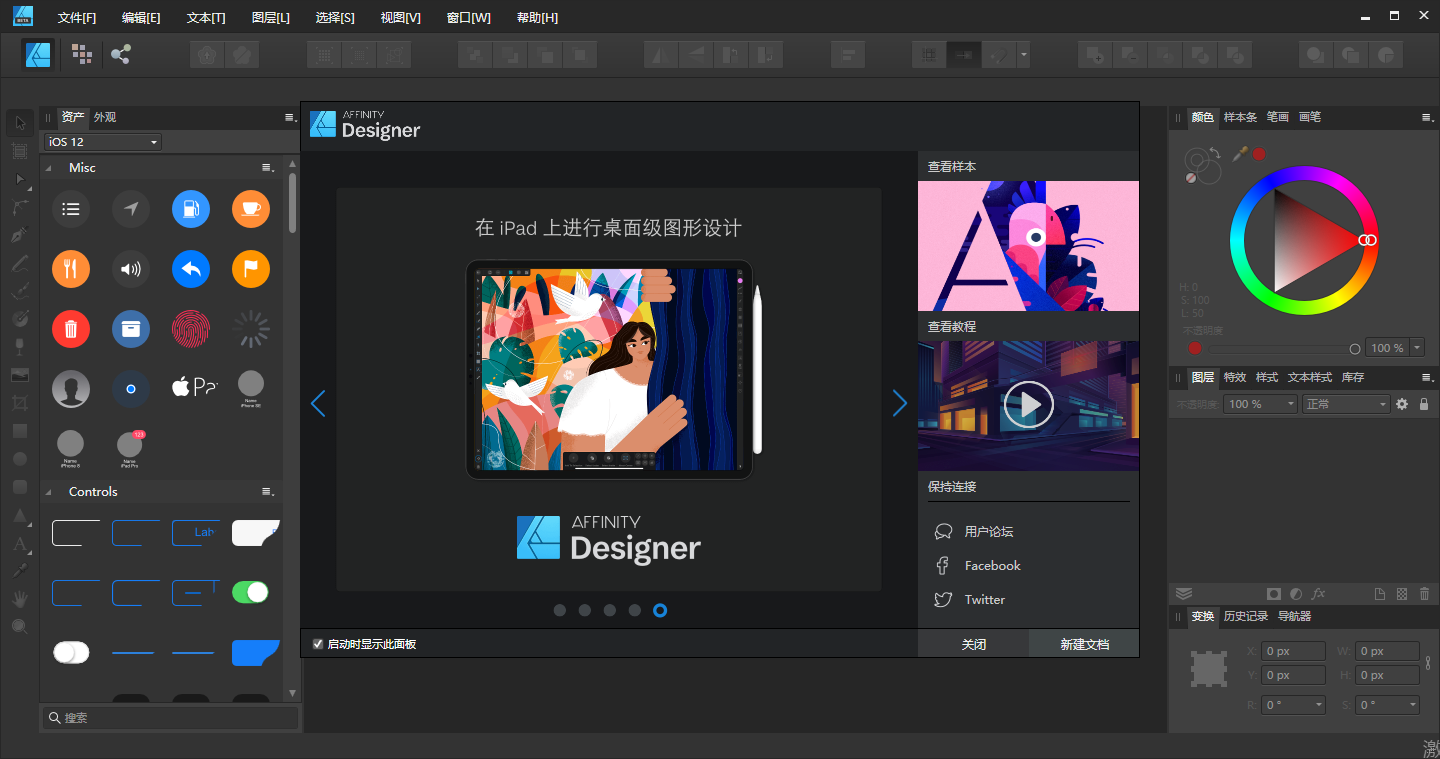Click the Export Persona share icon
The width and height of the screenshot is (1440, 759).
pos(121,54)
